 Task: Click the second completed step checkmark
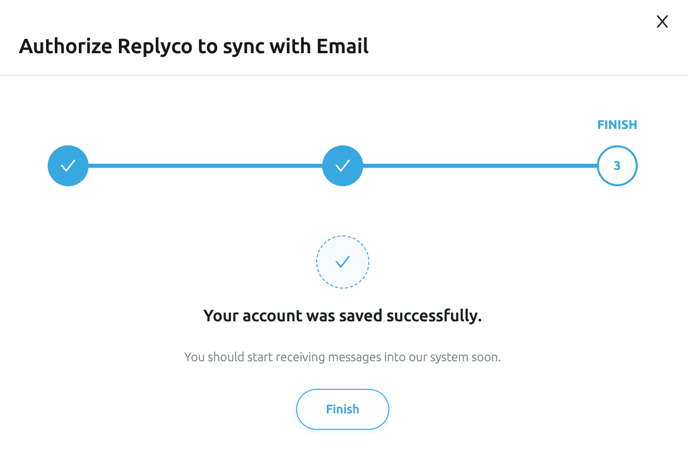342,166
